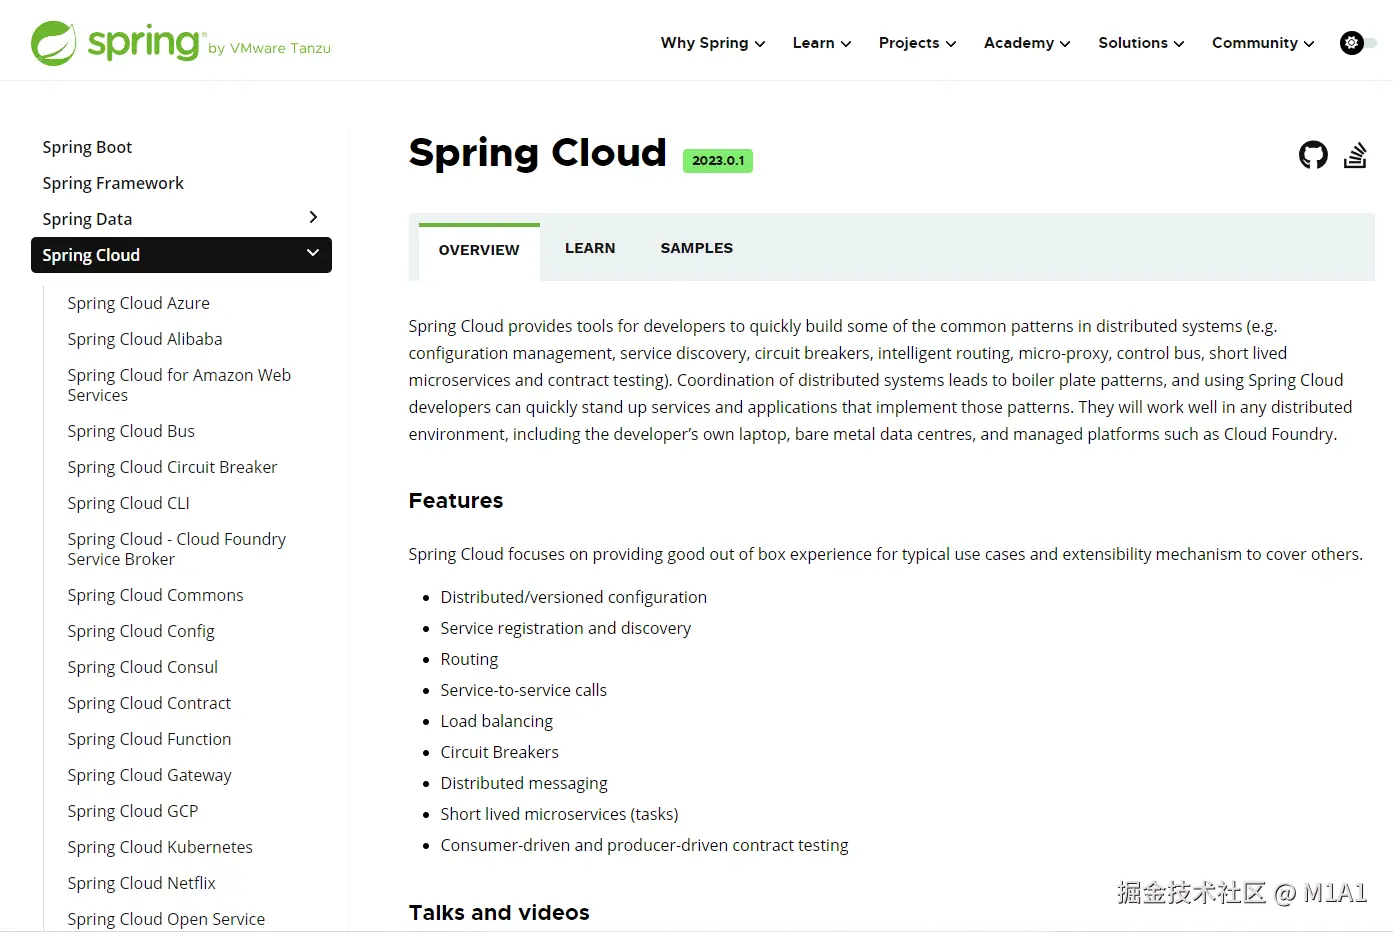The image size is (1393, 932).
Task: Collapse the Spring Cloud sidebar section chevron
Action: click(x=313, y=253)
